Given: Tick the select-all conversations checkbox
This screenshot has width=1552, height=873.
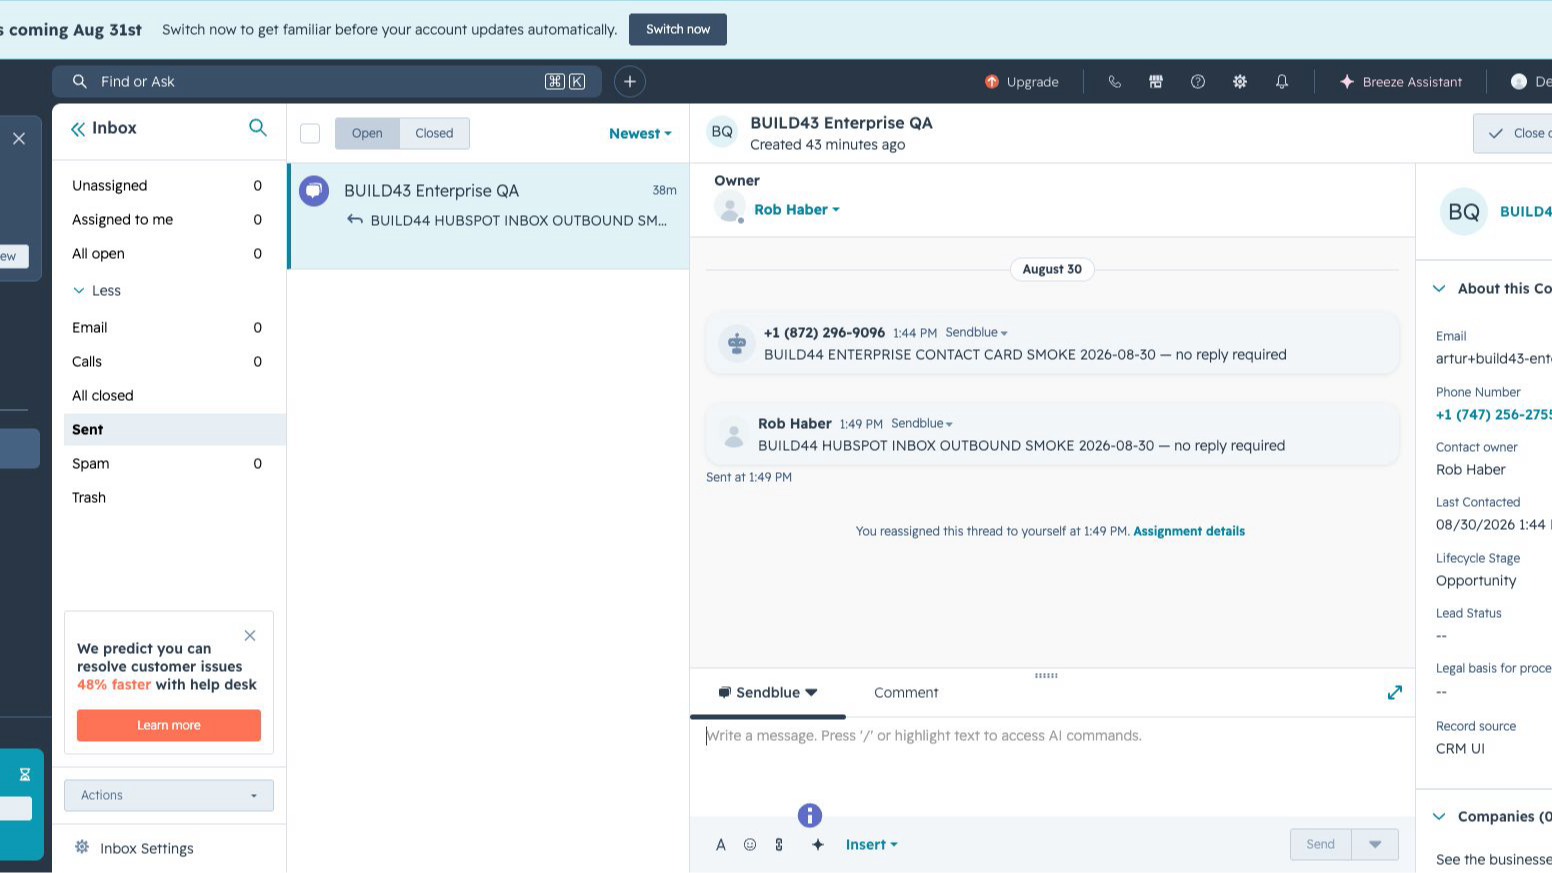Looking at the screenshot, I should click(x=310, y=134).
